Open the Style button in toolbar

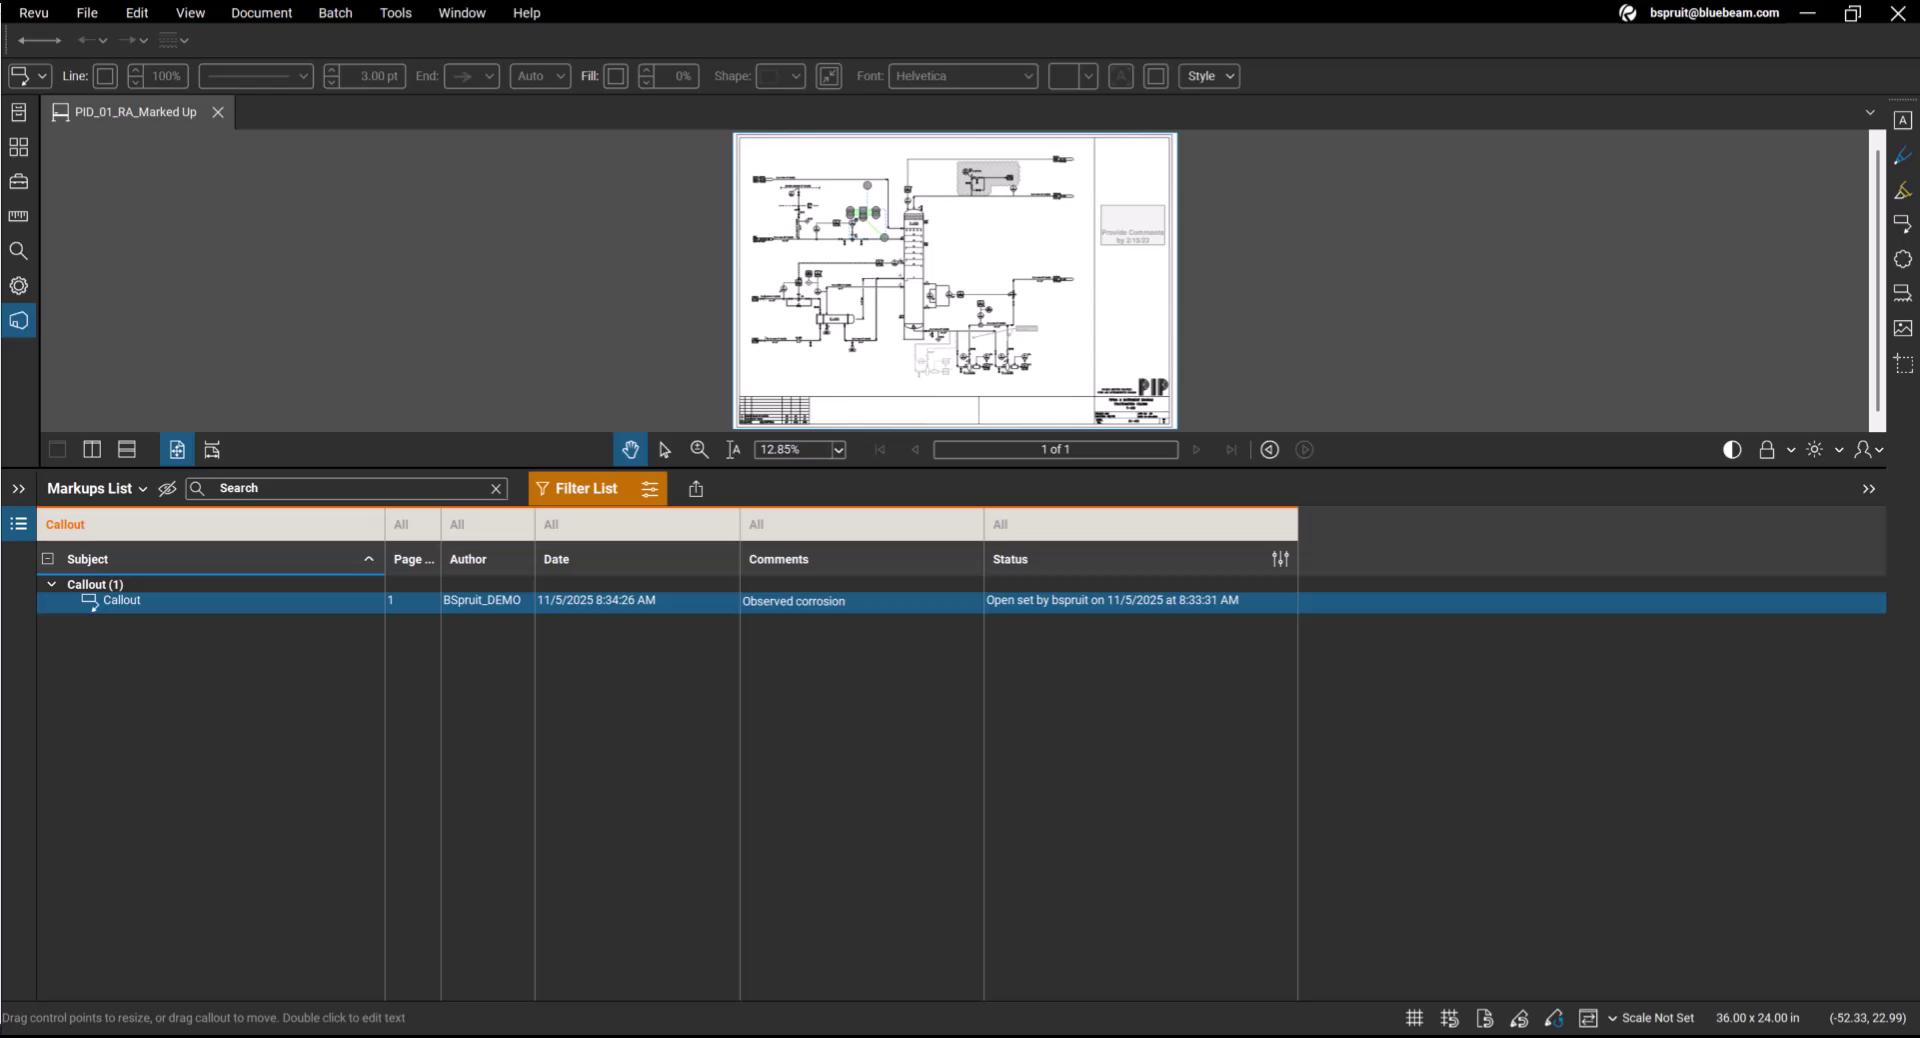[1209, 76]
